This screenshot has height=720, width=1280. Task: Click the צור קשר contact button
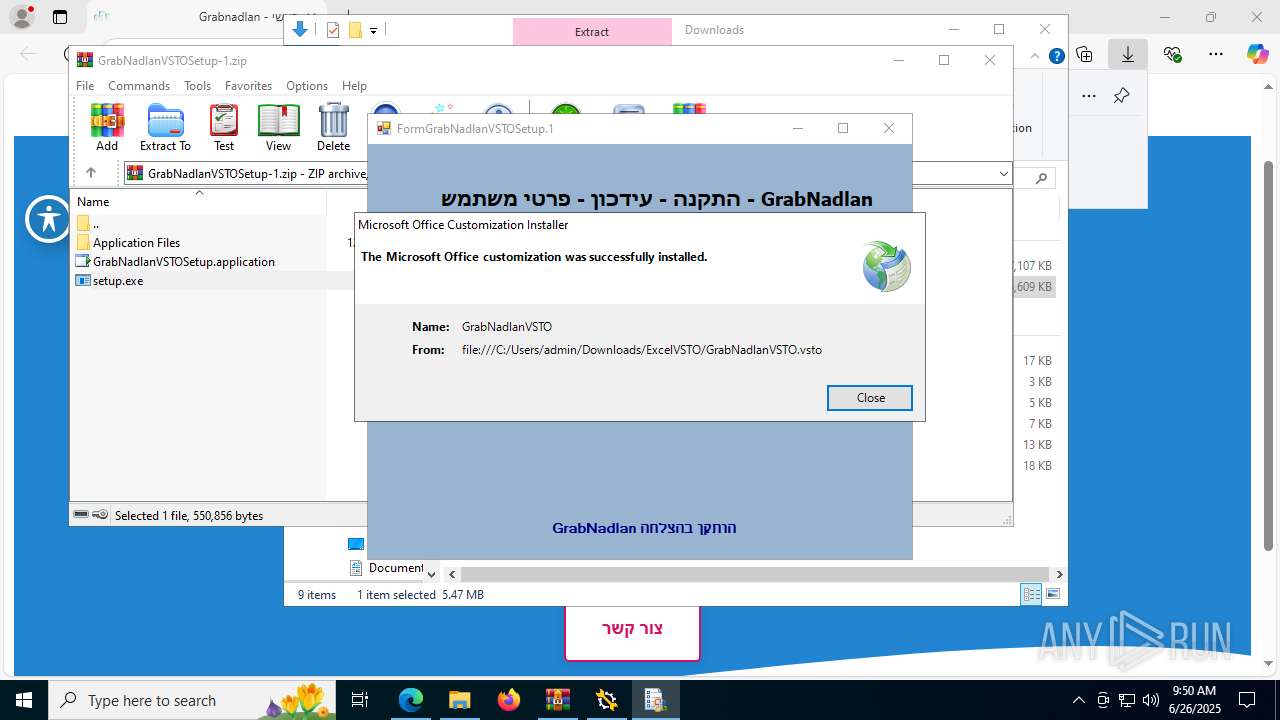[x=632, y=629]
